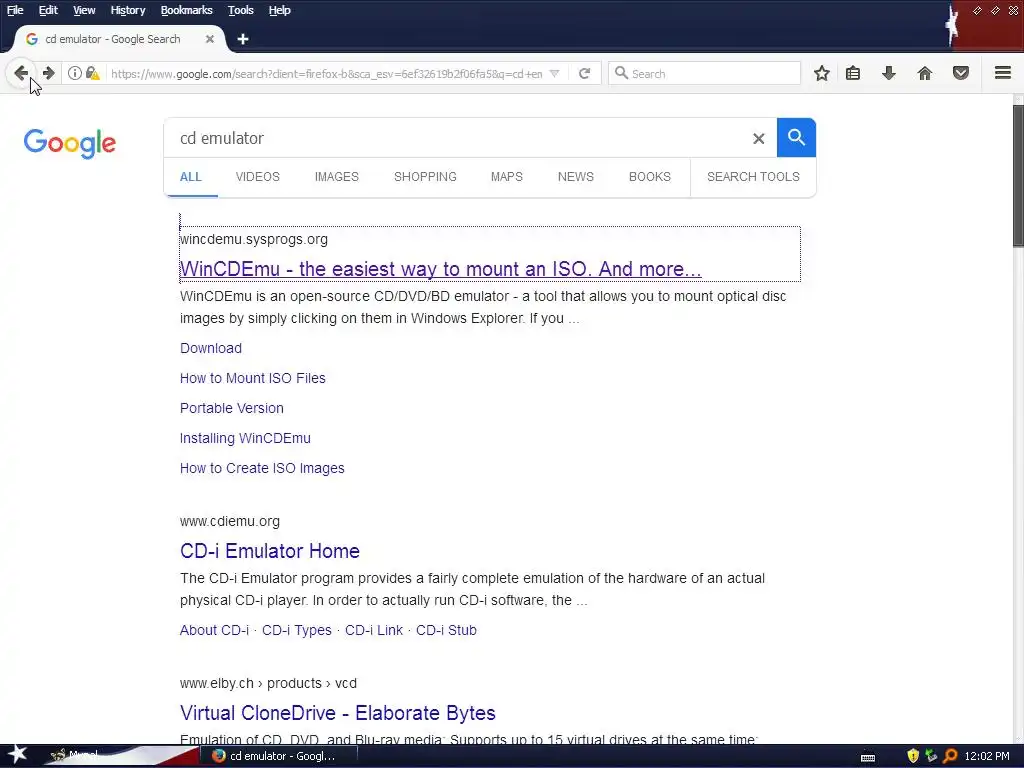This screenshot has width=1024, height=768.
Task: Show site information via the info icon
Action: [75, 73]
